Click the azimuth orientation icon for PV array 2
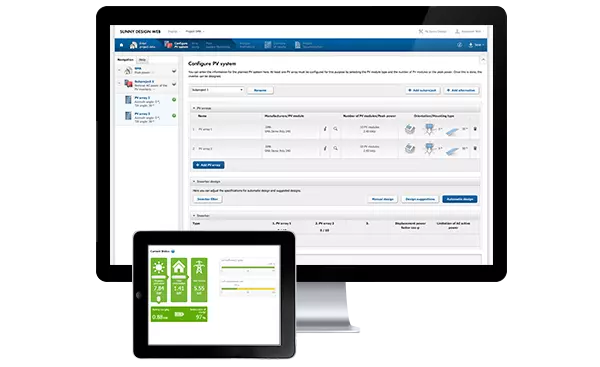600x367 pixels. coord(430,148)
